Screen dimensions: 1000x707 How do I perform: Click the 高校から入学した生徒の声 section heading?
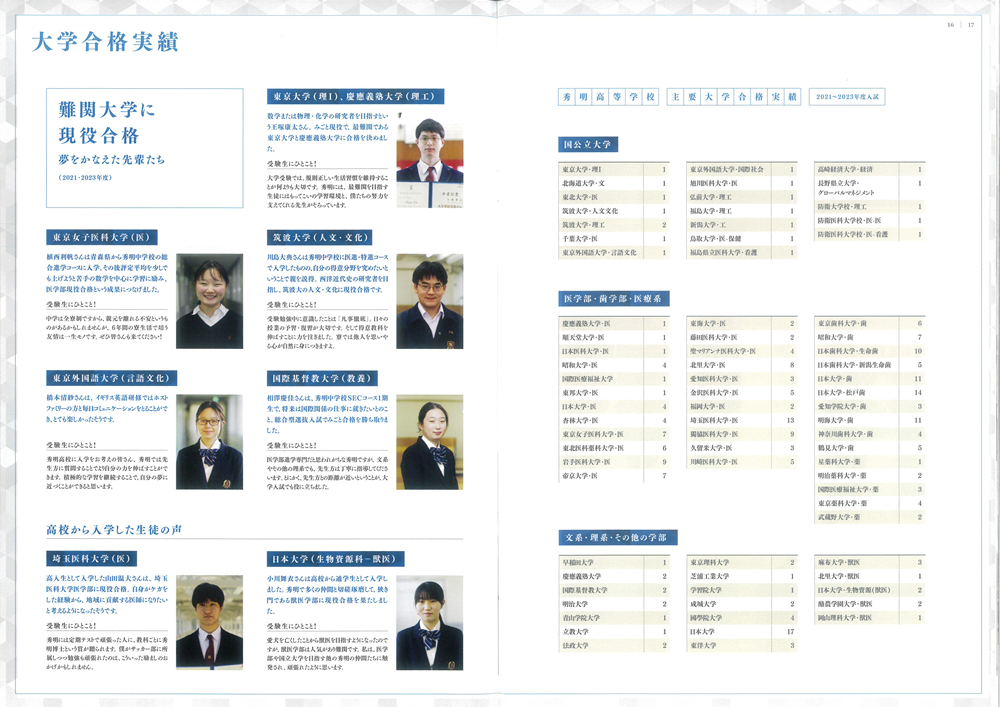114,529
